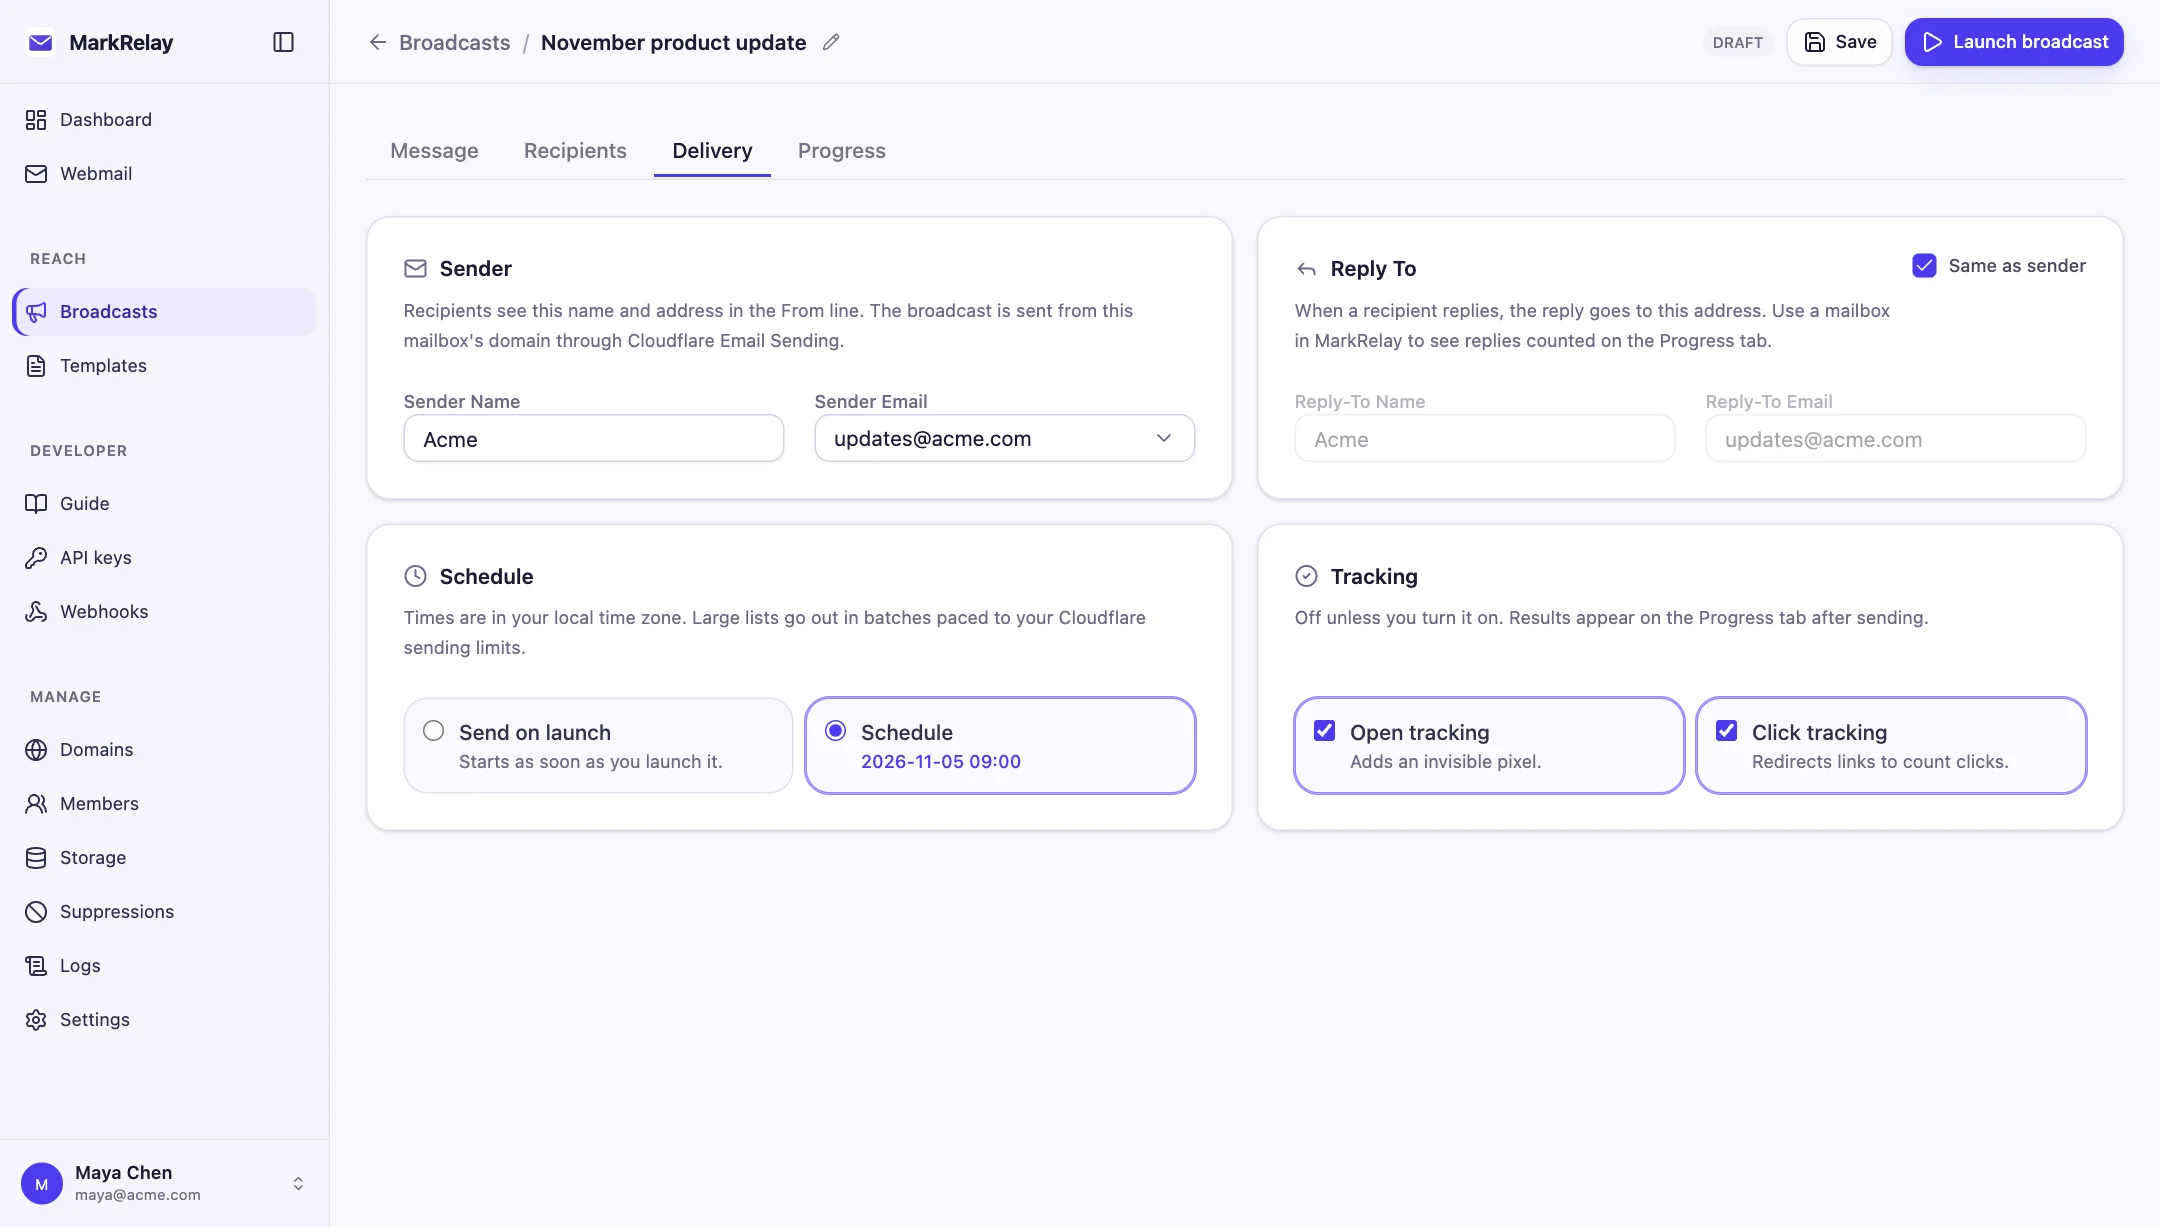Click the Settings gear icon
The image size is (2160, 1227).
click(x=36, y=1020)
